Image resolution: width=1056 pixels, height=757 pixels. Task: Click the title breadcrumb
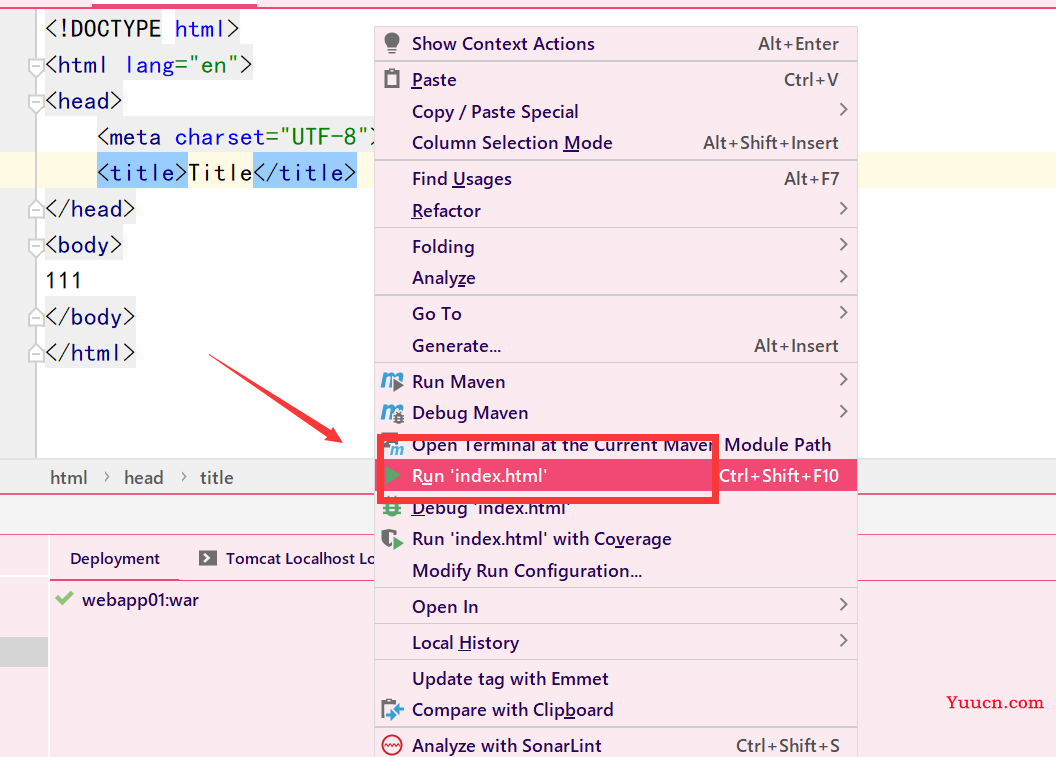216,478
